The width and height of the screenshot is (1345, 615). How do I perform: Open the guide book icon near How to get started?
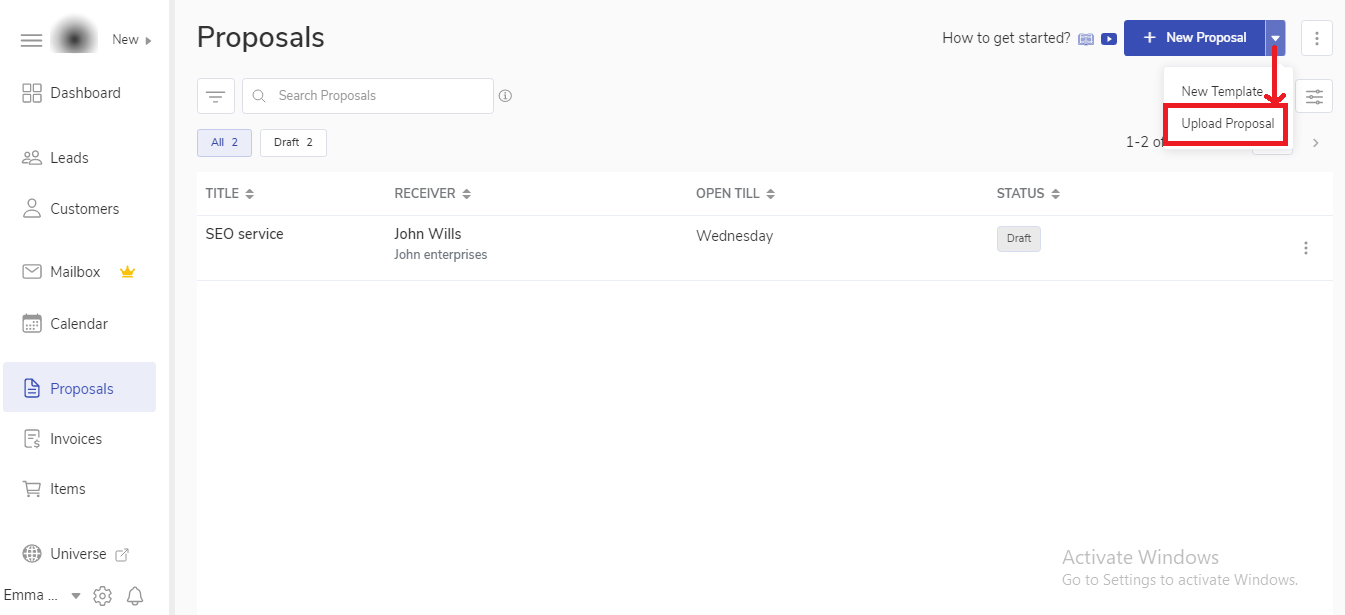coord(1086,39)
